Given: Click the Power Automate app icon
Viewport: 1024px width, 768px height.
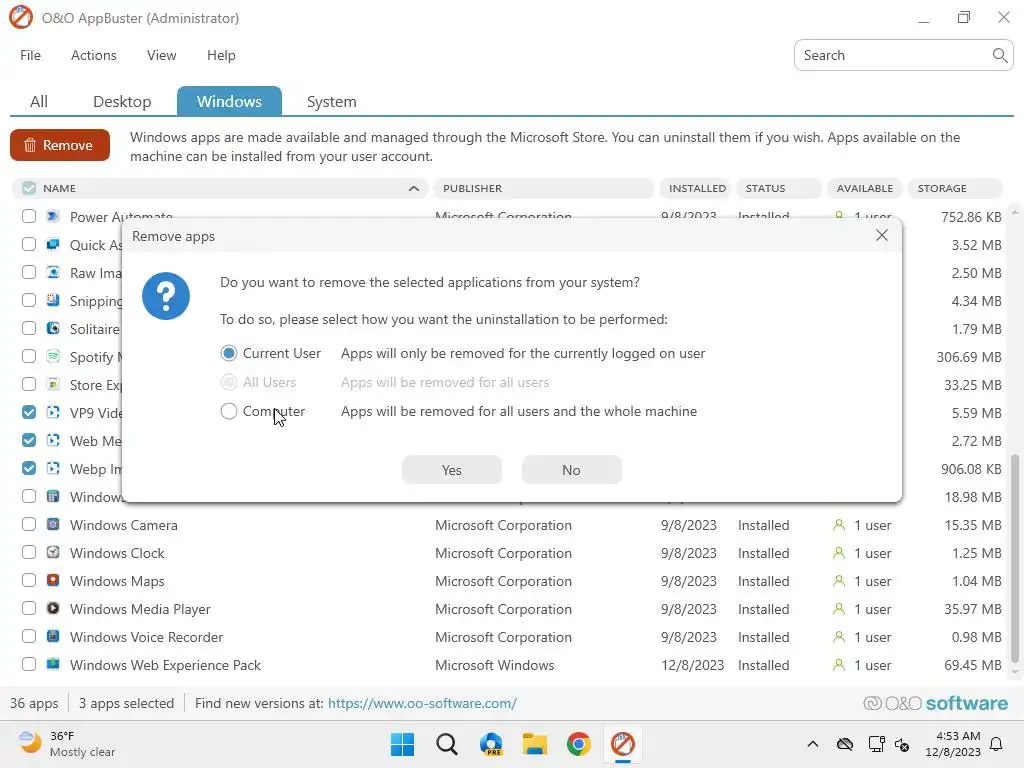Looking at the screenshot, I should [x=53, y=216].
